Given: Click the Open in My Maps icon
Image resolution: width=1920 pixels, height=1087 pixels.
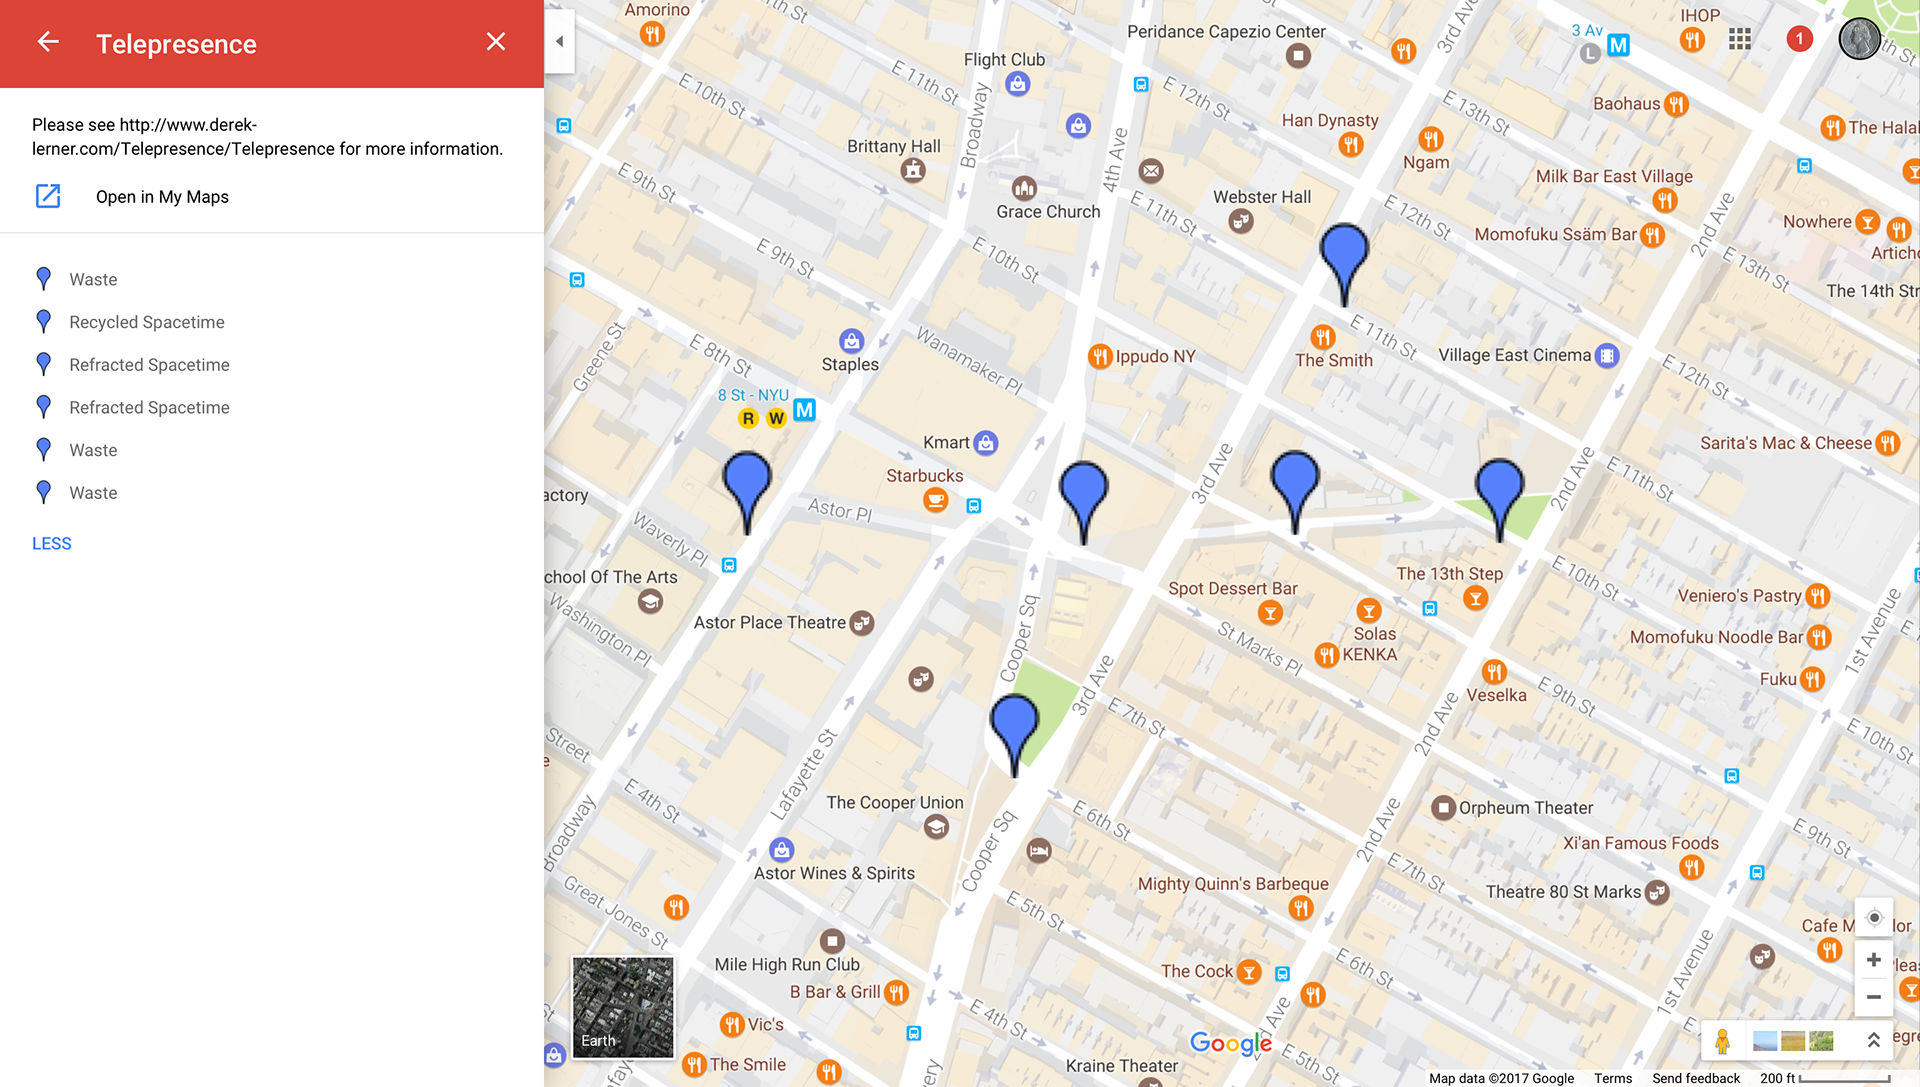Looking at the screenshot, I should coord(48,196).
